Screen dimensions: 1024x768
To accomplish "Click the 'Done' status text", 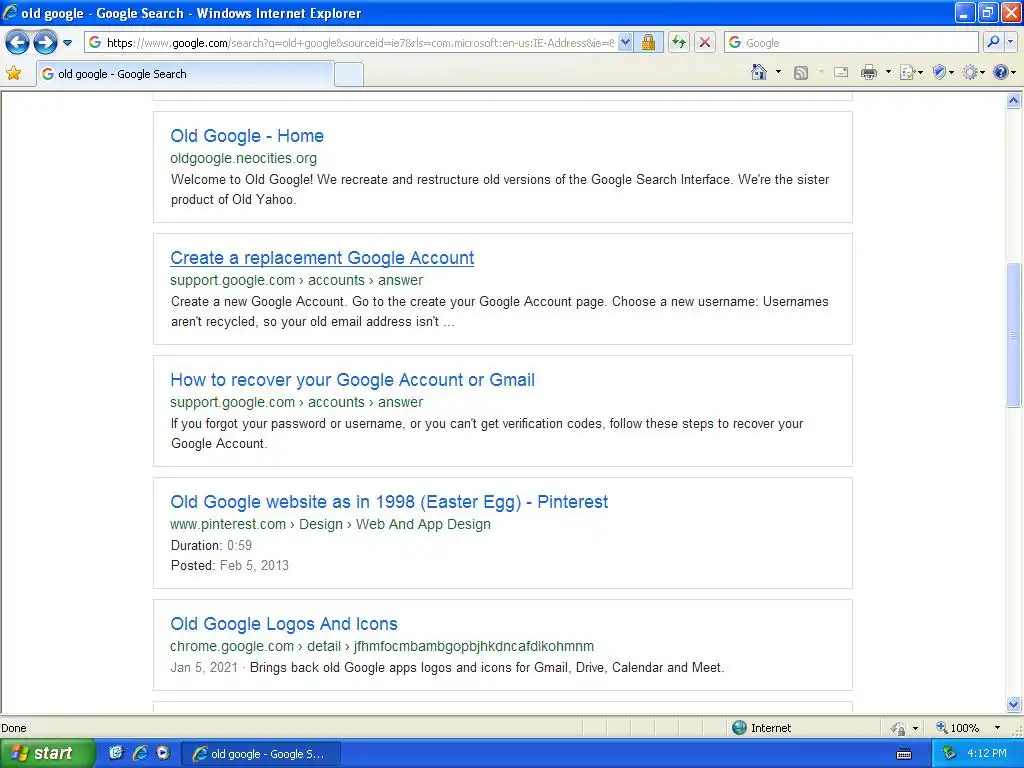I will 14,728.
